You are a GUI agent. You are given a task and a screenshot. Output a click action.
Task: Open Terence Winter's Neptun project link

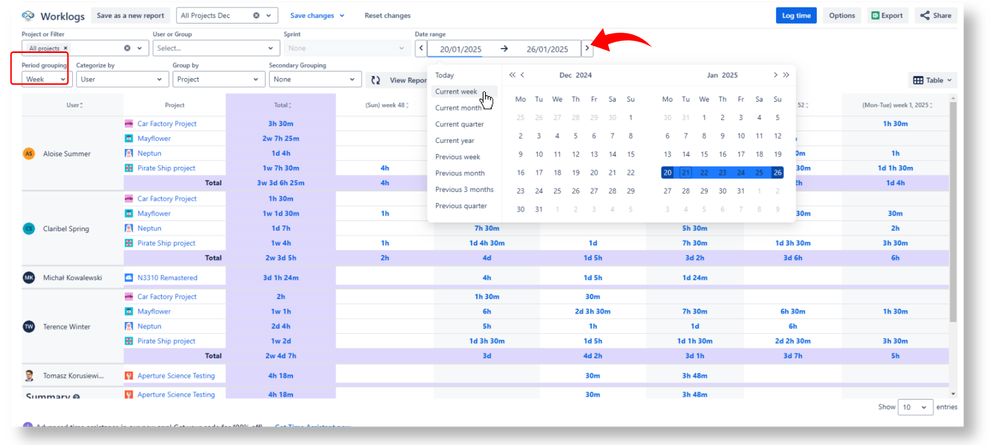pyautogui.click(x=149, y=326)
